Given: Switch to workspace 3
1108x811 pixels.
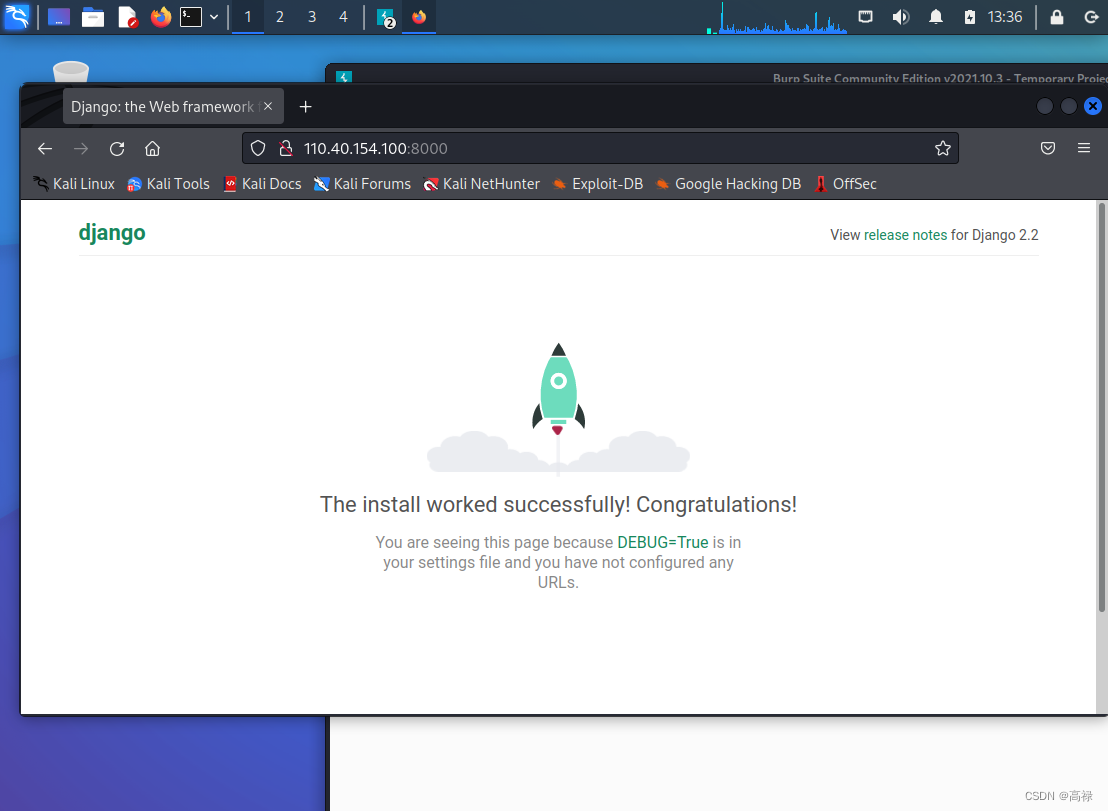Looking at the screenshot, I should coord(312,17).
